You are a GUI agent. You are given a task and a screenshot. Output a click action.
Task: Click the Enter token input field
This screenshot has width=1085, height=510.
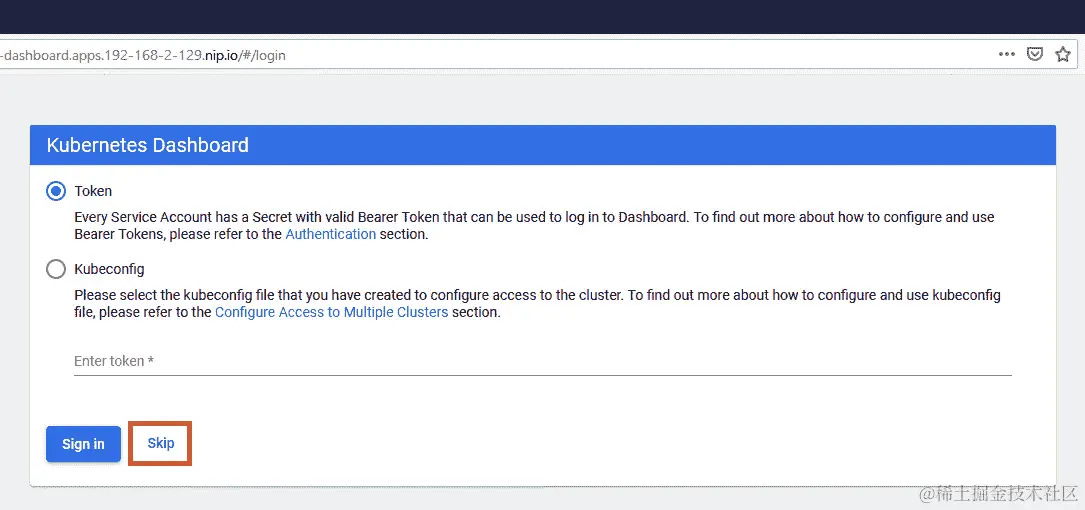coord(542,361)
